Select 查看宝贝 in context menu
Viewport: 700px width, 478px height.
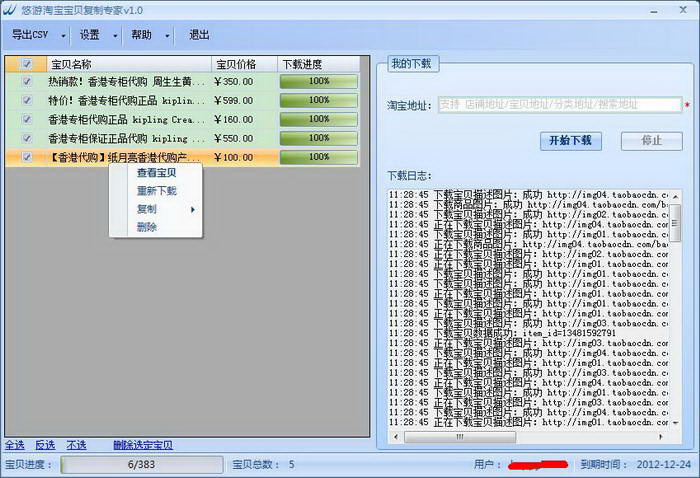tap(156, 173)
